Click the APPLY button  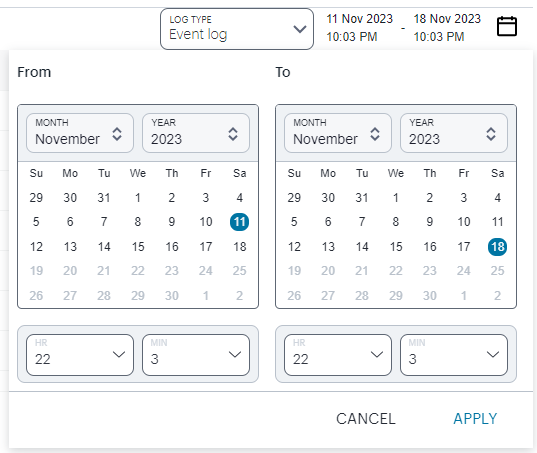475,418
